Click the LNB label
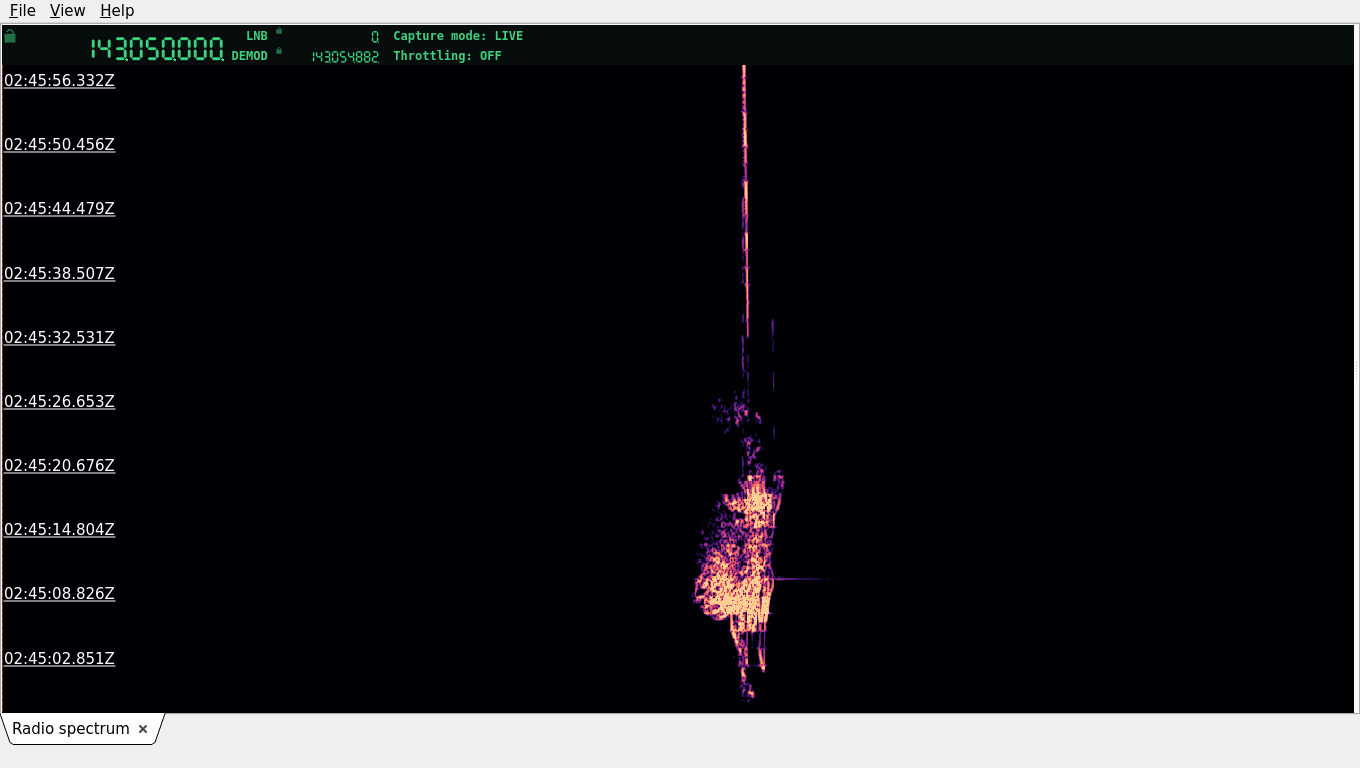This screenshot has height=768, width=1360. (x=257, y=36)
